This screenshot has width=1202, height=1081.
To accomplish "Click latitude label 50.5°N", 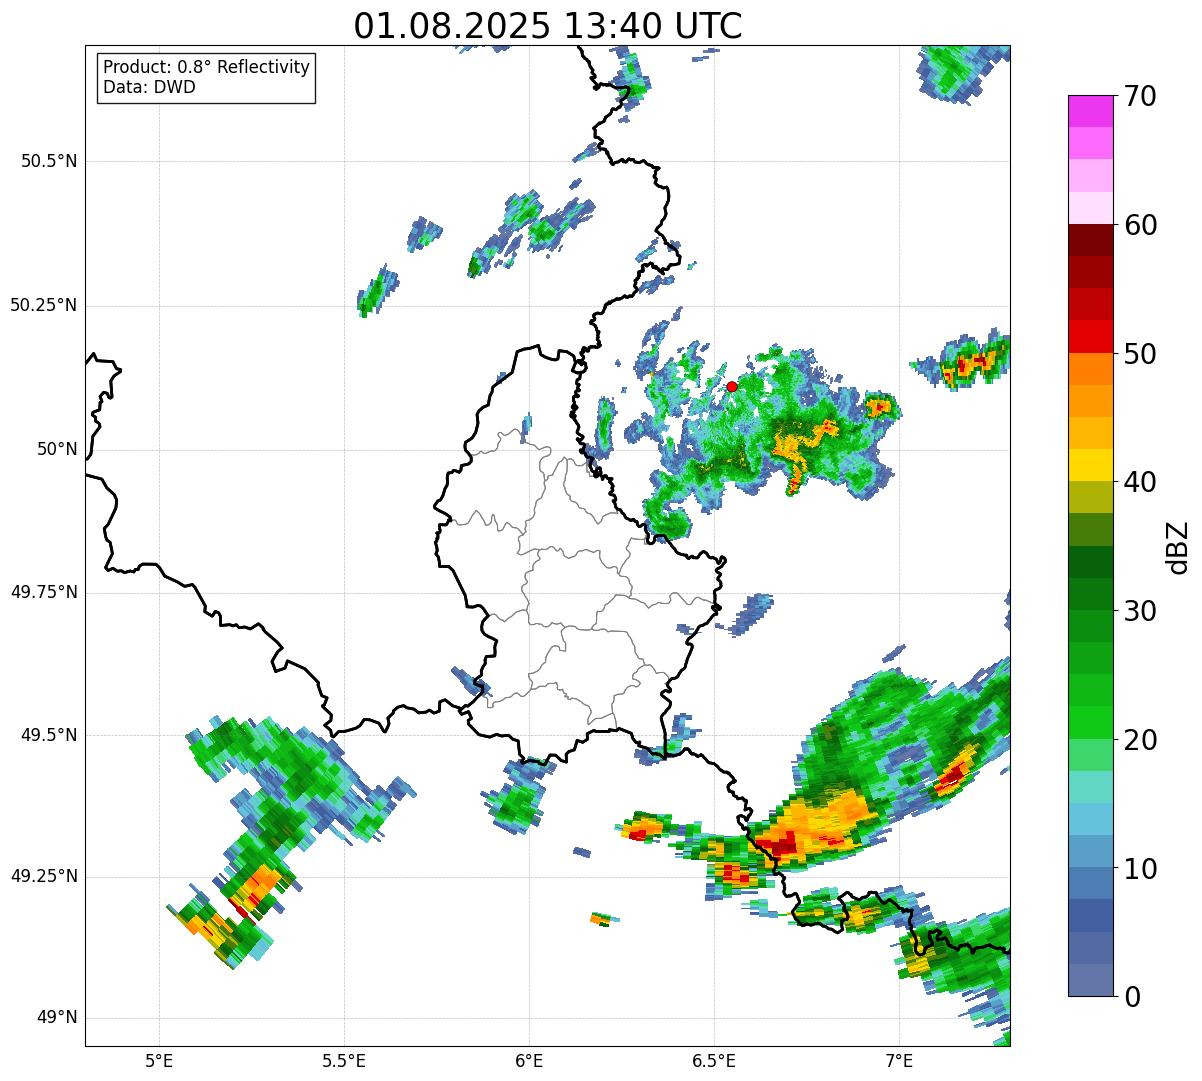I will click(49, 161).
